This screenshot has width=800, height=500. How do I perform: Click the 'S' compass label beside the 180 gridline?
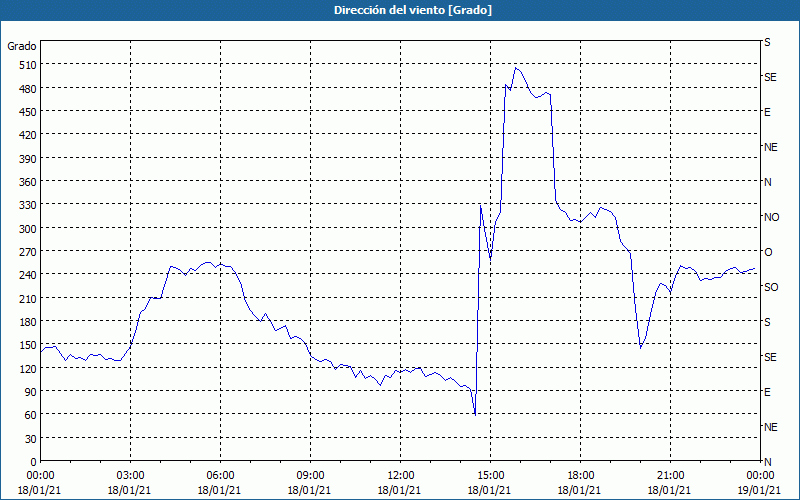pyautogui.click(x=767, y=322)
